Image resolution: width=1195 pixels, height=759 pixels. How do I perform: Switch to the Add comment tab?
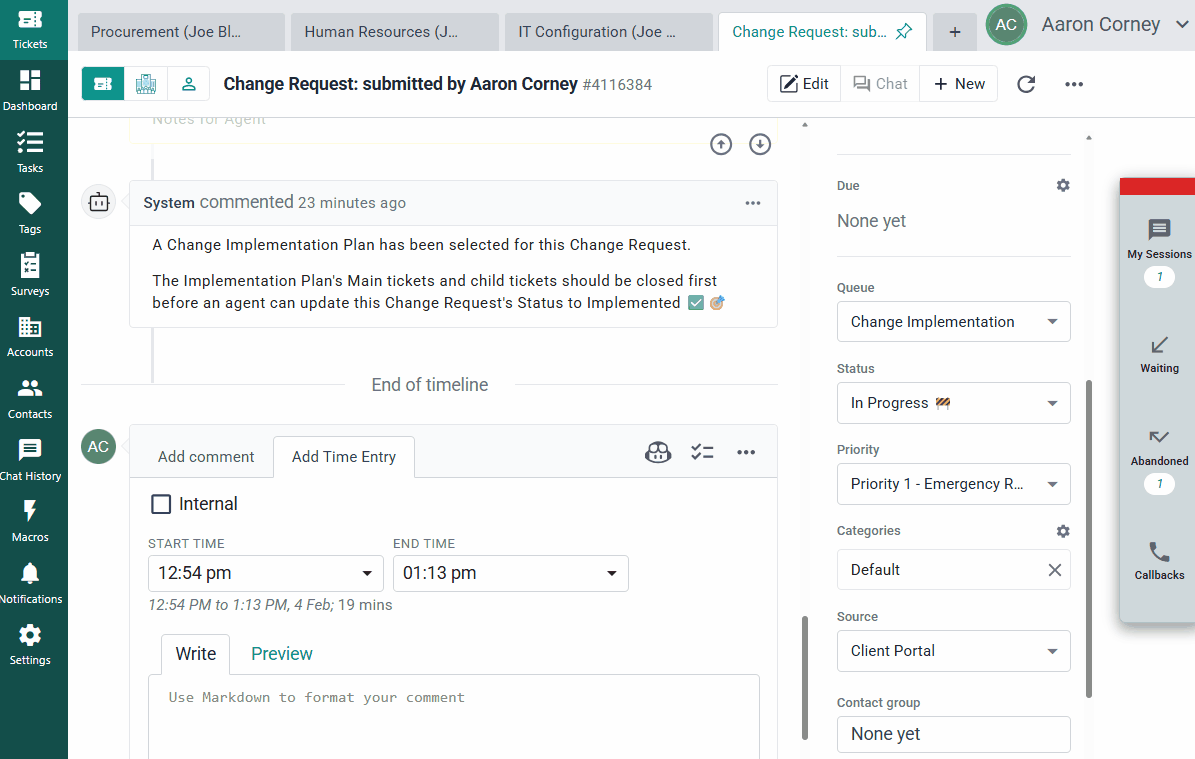tap(206, 457)
